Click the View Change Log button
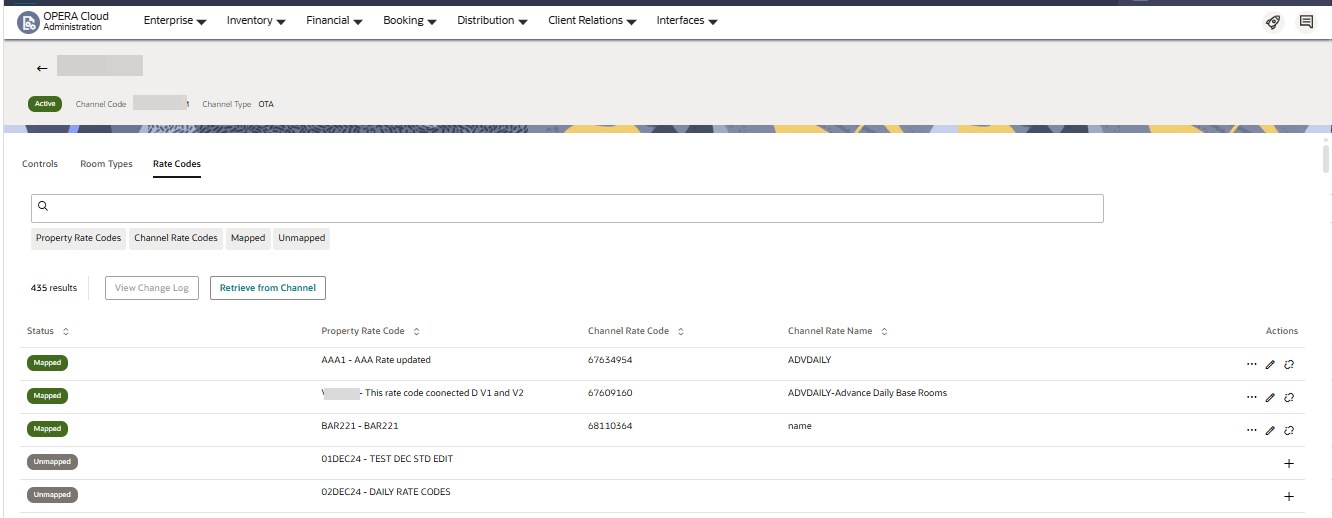1332x518 pixels. (x=152, y=288)
